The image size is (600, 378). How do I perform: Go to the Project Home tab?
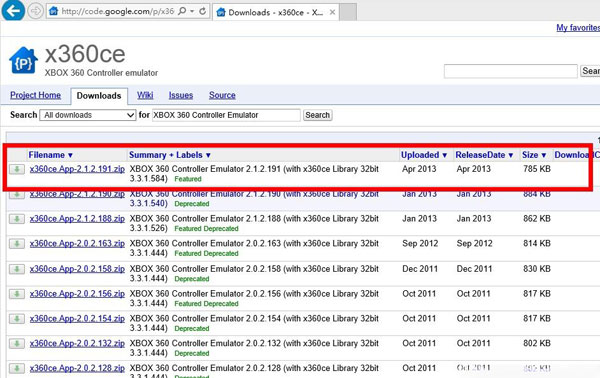[x=36, y=95]
